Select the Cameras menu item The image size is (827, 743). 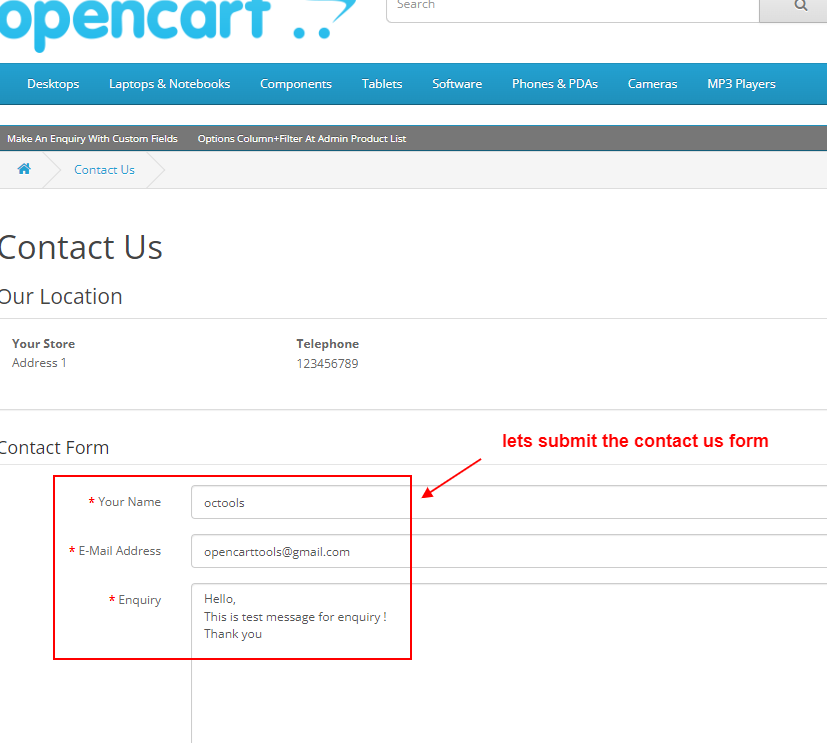652,84
